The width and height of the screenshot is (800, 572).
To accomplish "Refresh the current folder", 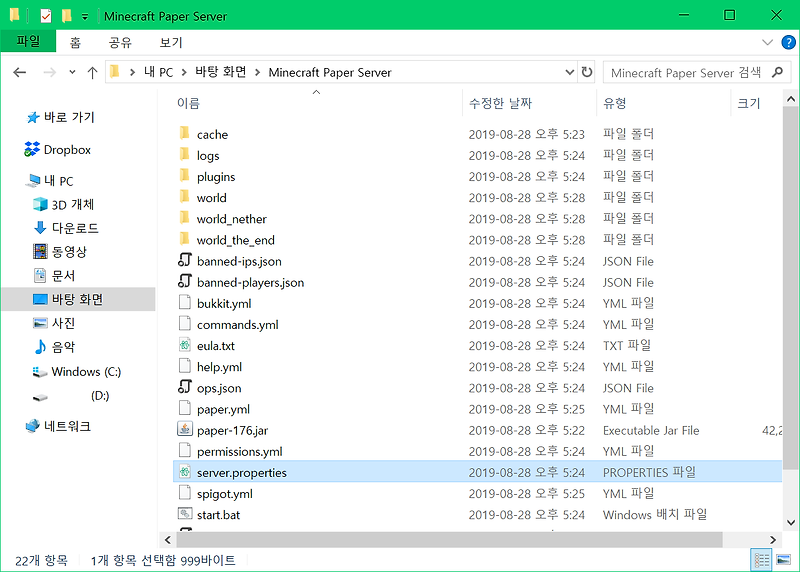I will 587,72.
